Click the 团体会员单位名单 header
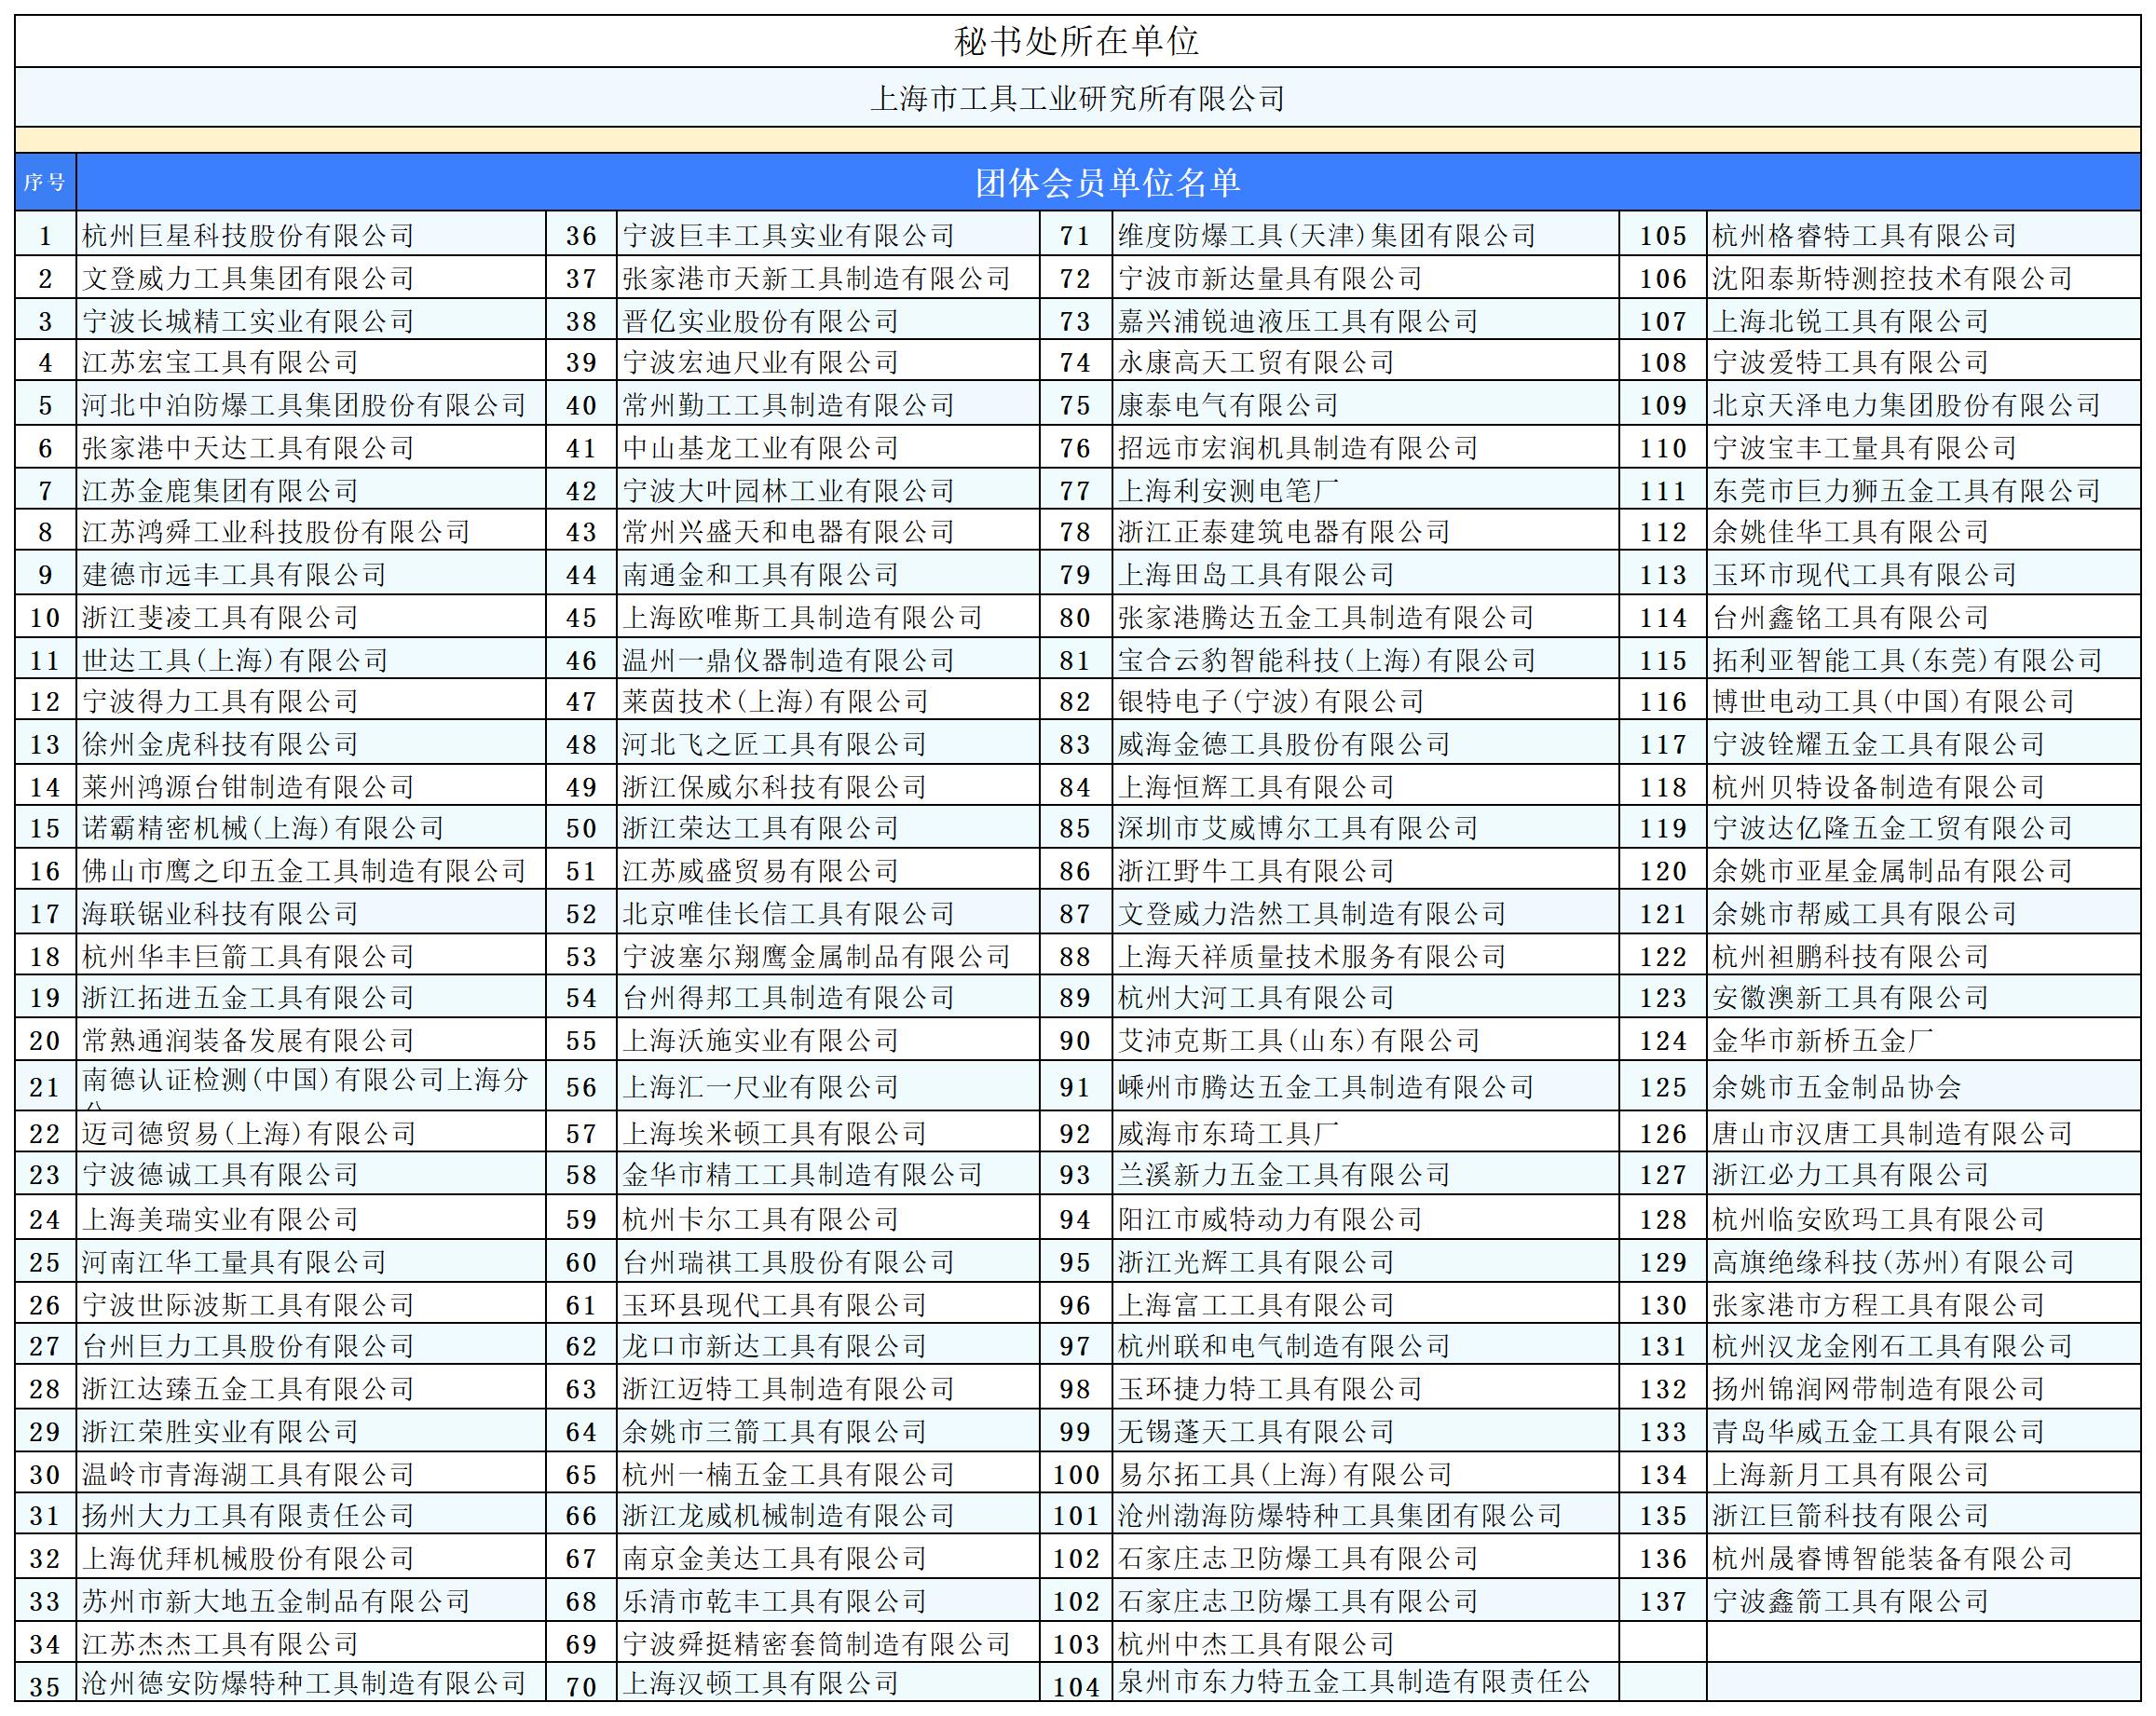 [1108, 182]
